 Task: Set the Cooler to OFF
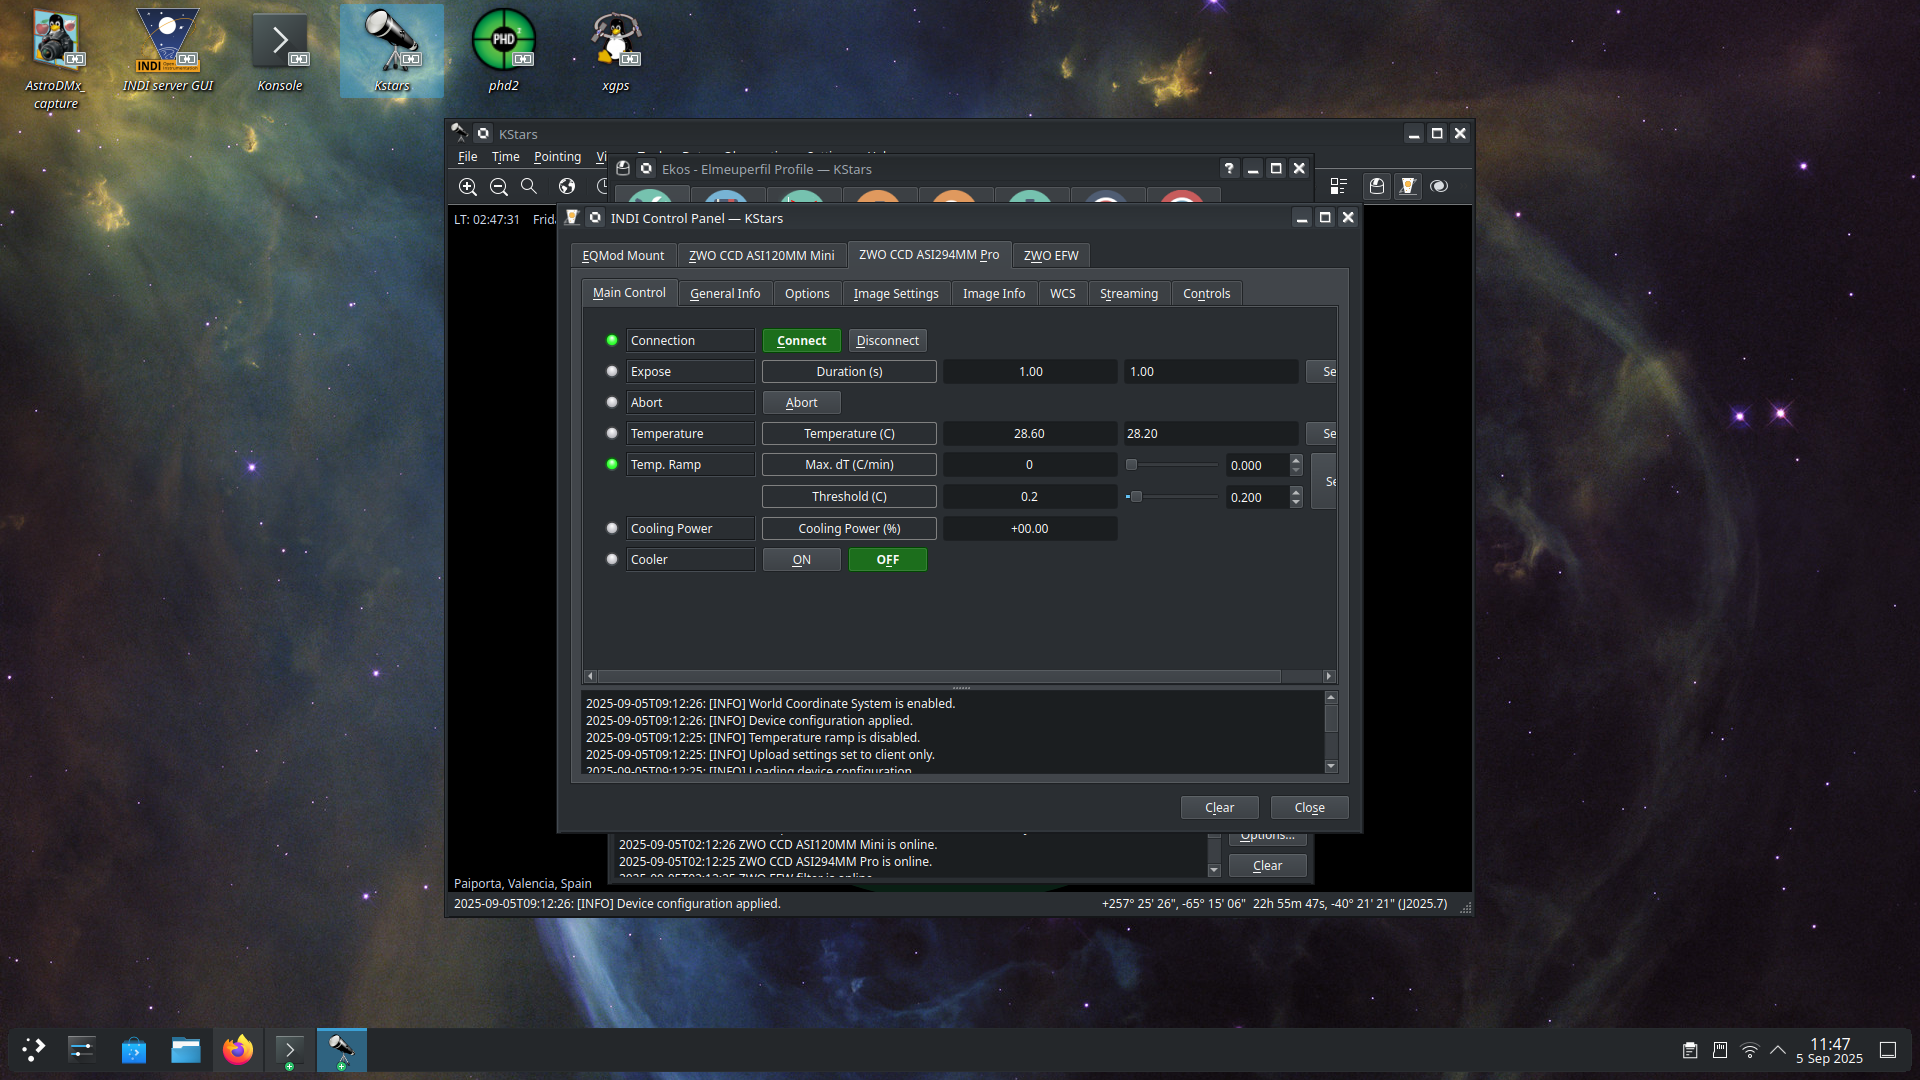click(887, 559)
